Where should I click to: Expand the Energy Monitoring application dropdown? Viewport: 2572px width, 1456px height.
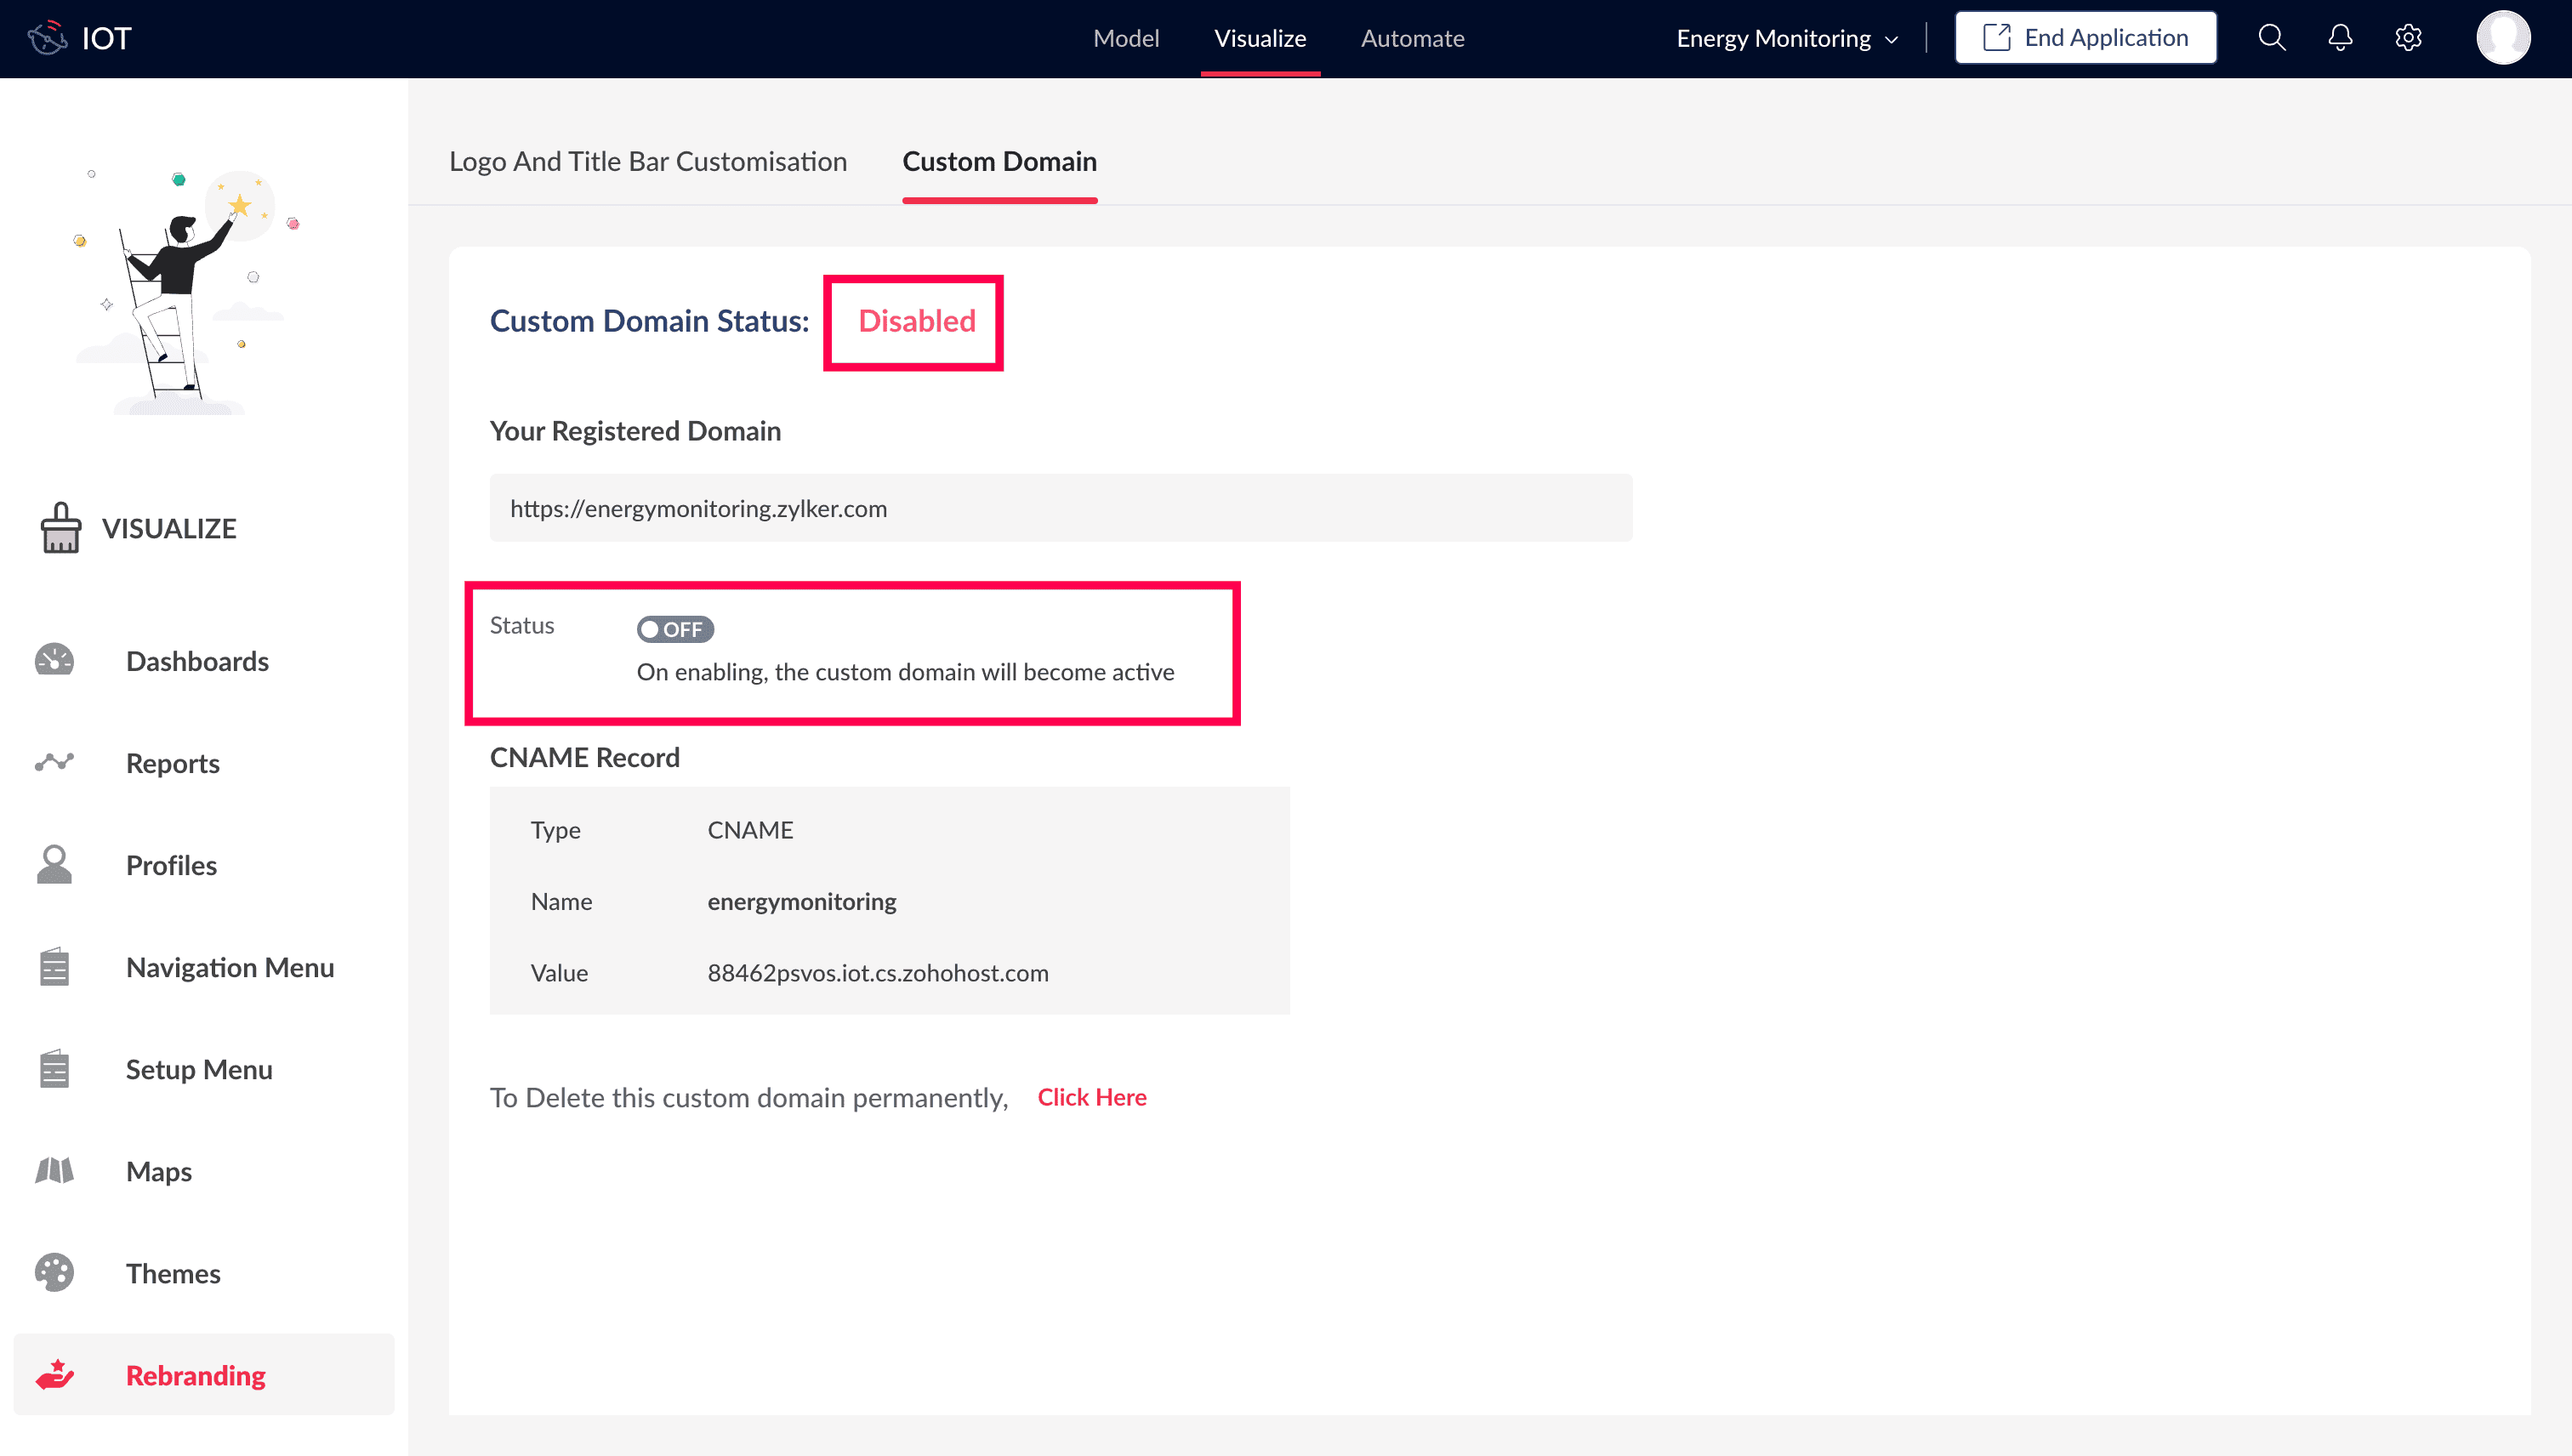[1787, 38]
